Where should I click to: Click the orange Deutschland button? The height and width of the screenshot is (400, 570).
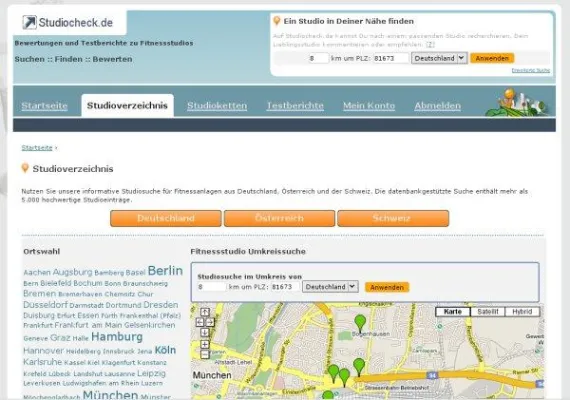coord(166,218)
